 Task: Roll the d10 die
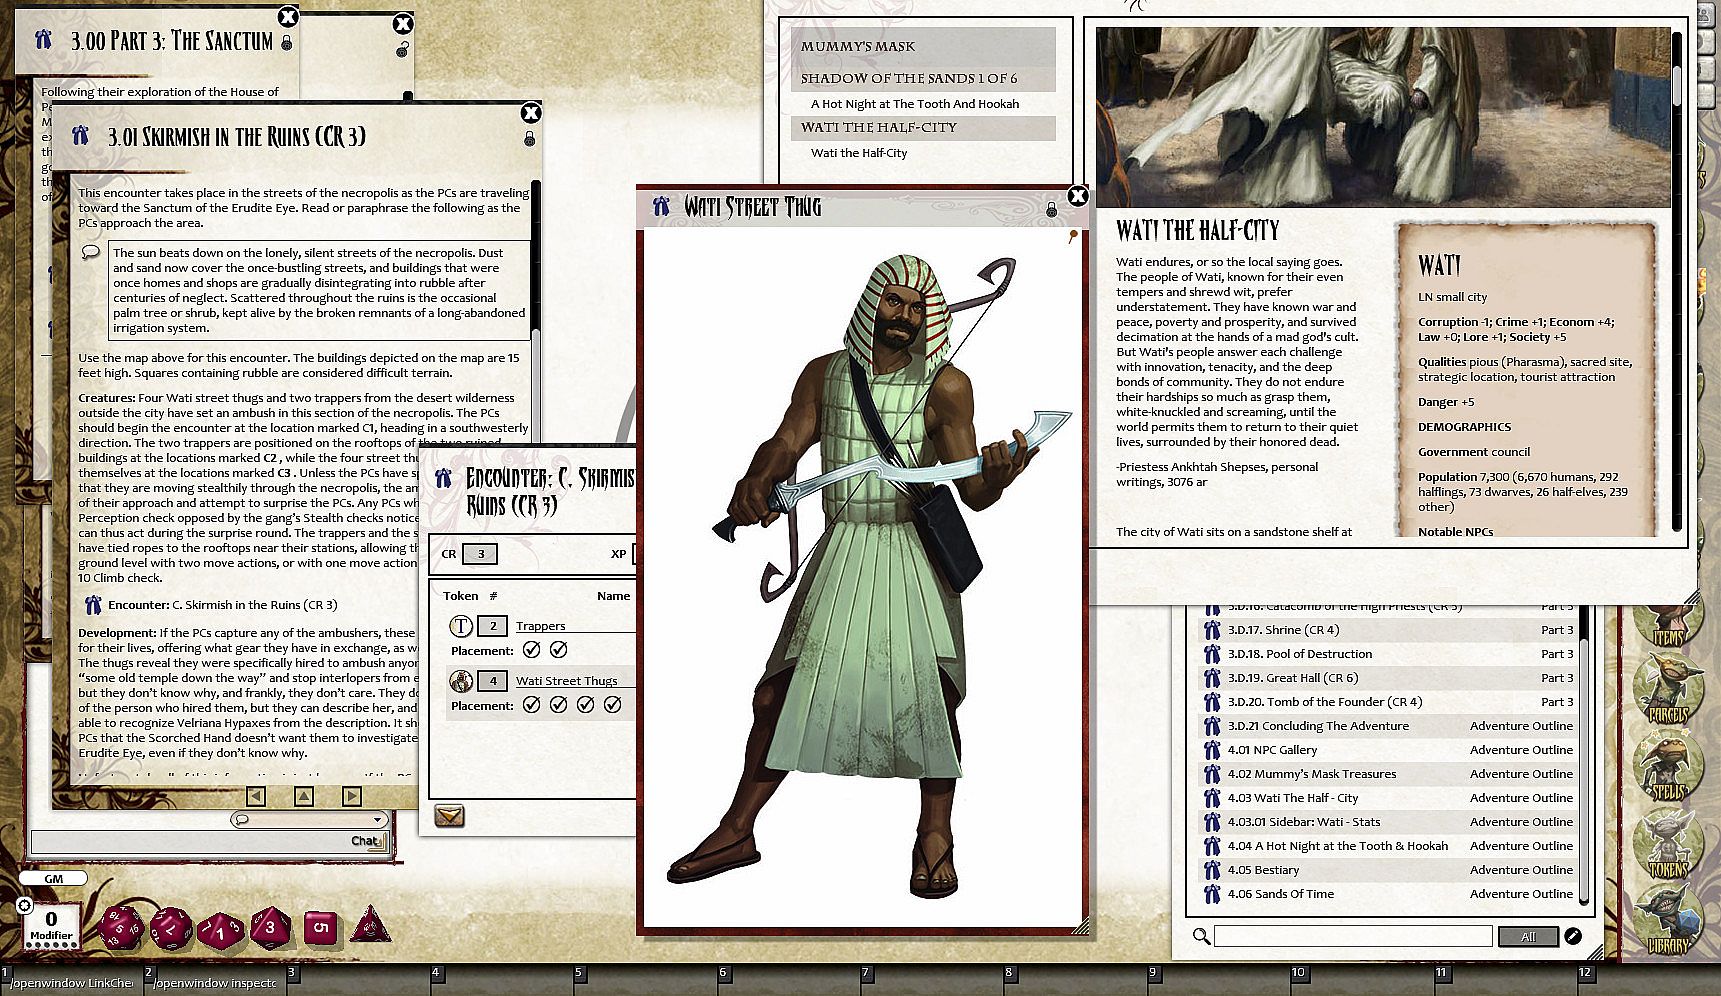[x=220, y=931]
